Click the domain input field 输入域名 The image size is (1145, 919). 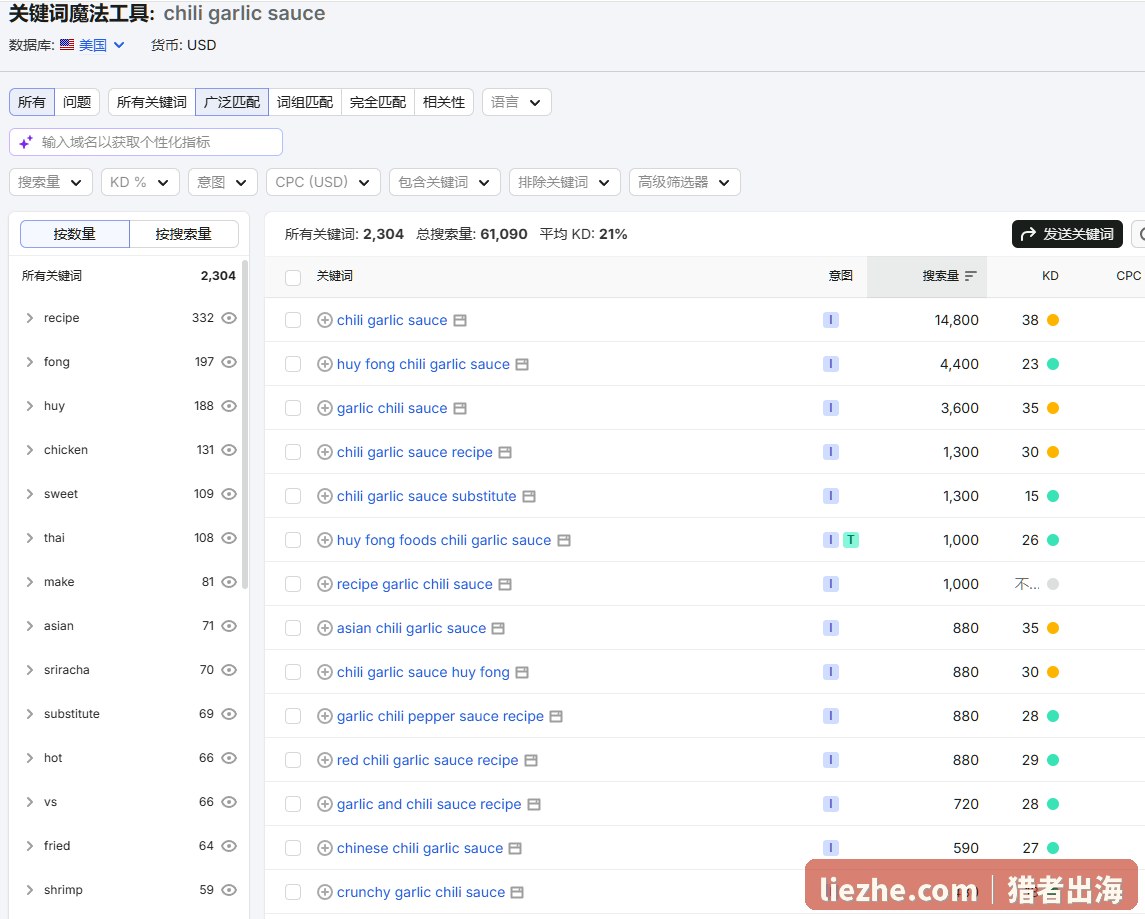coord(146,142)
